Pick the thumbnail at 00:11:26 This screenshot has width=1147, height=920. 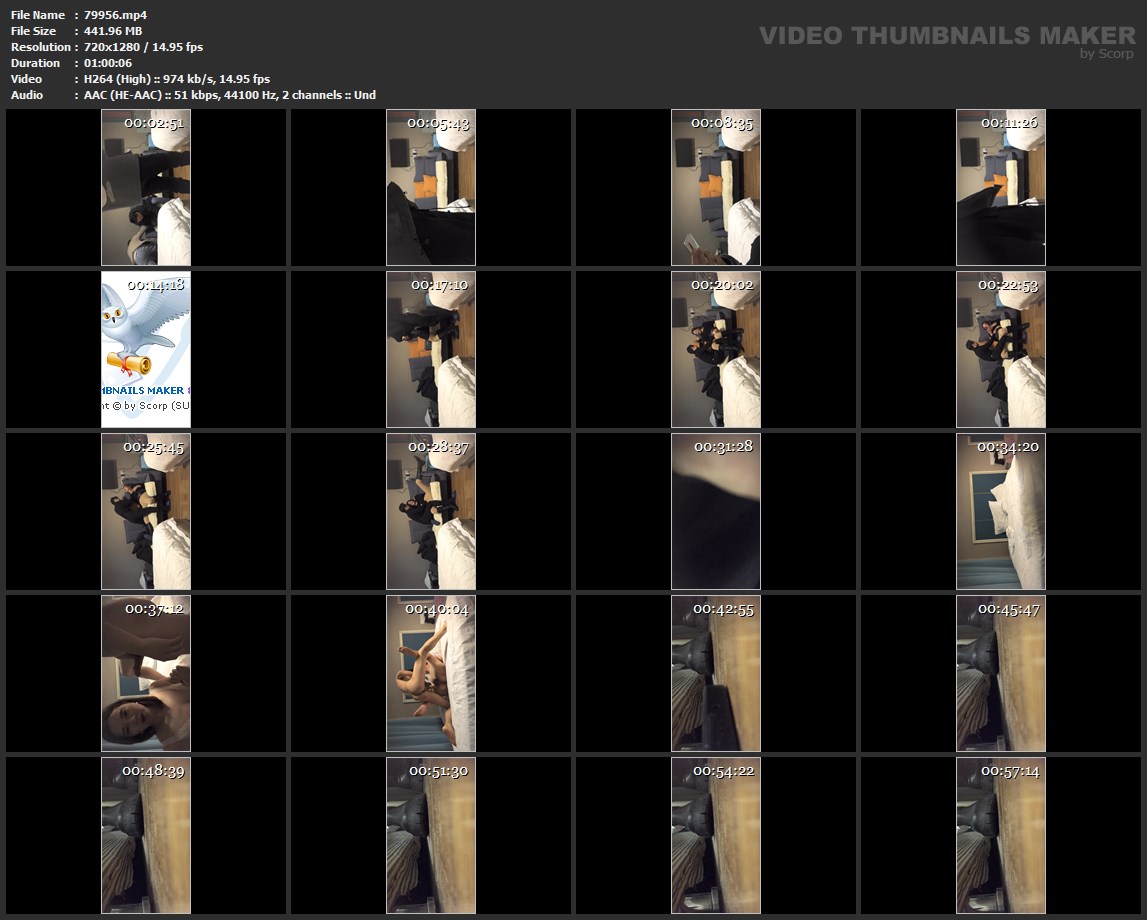(1001, 187)
